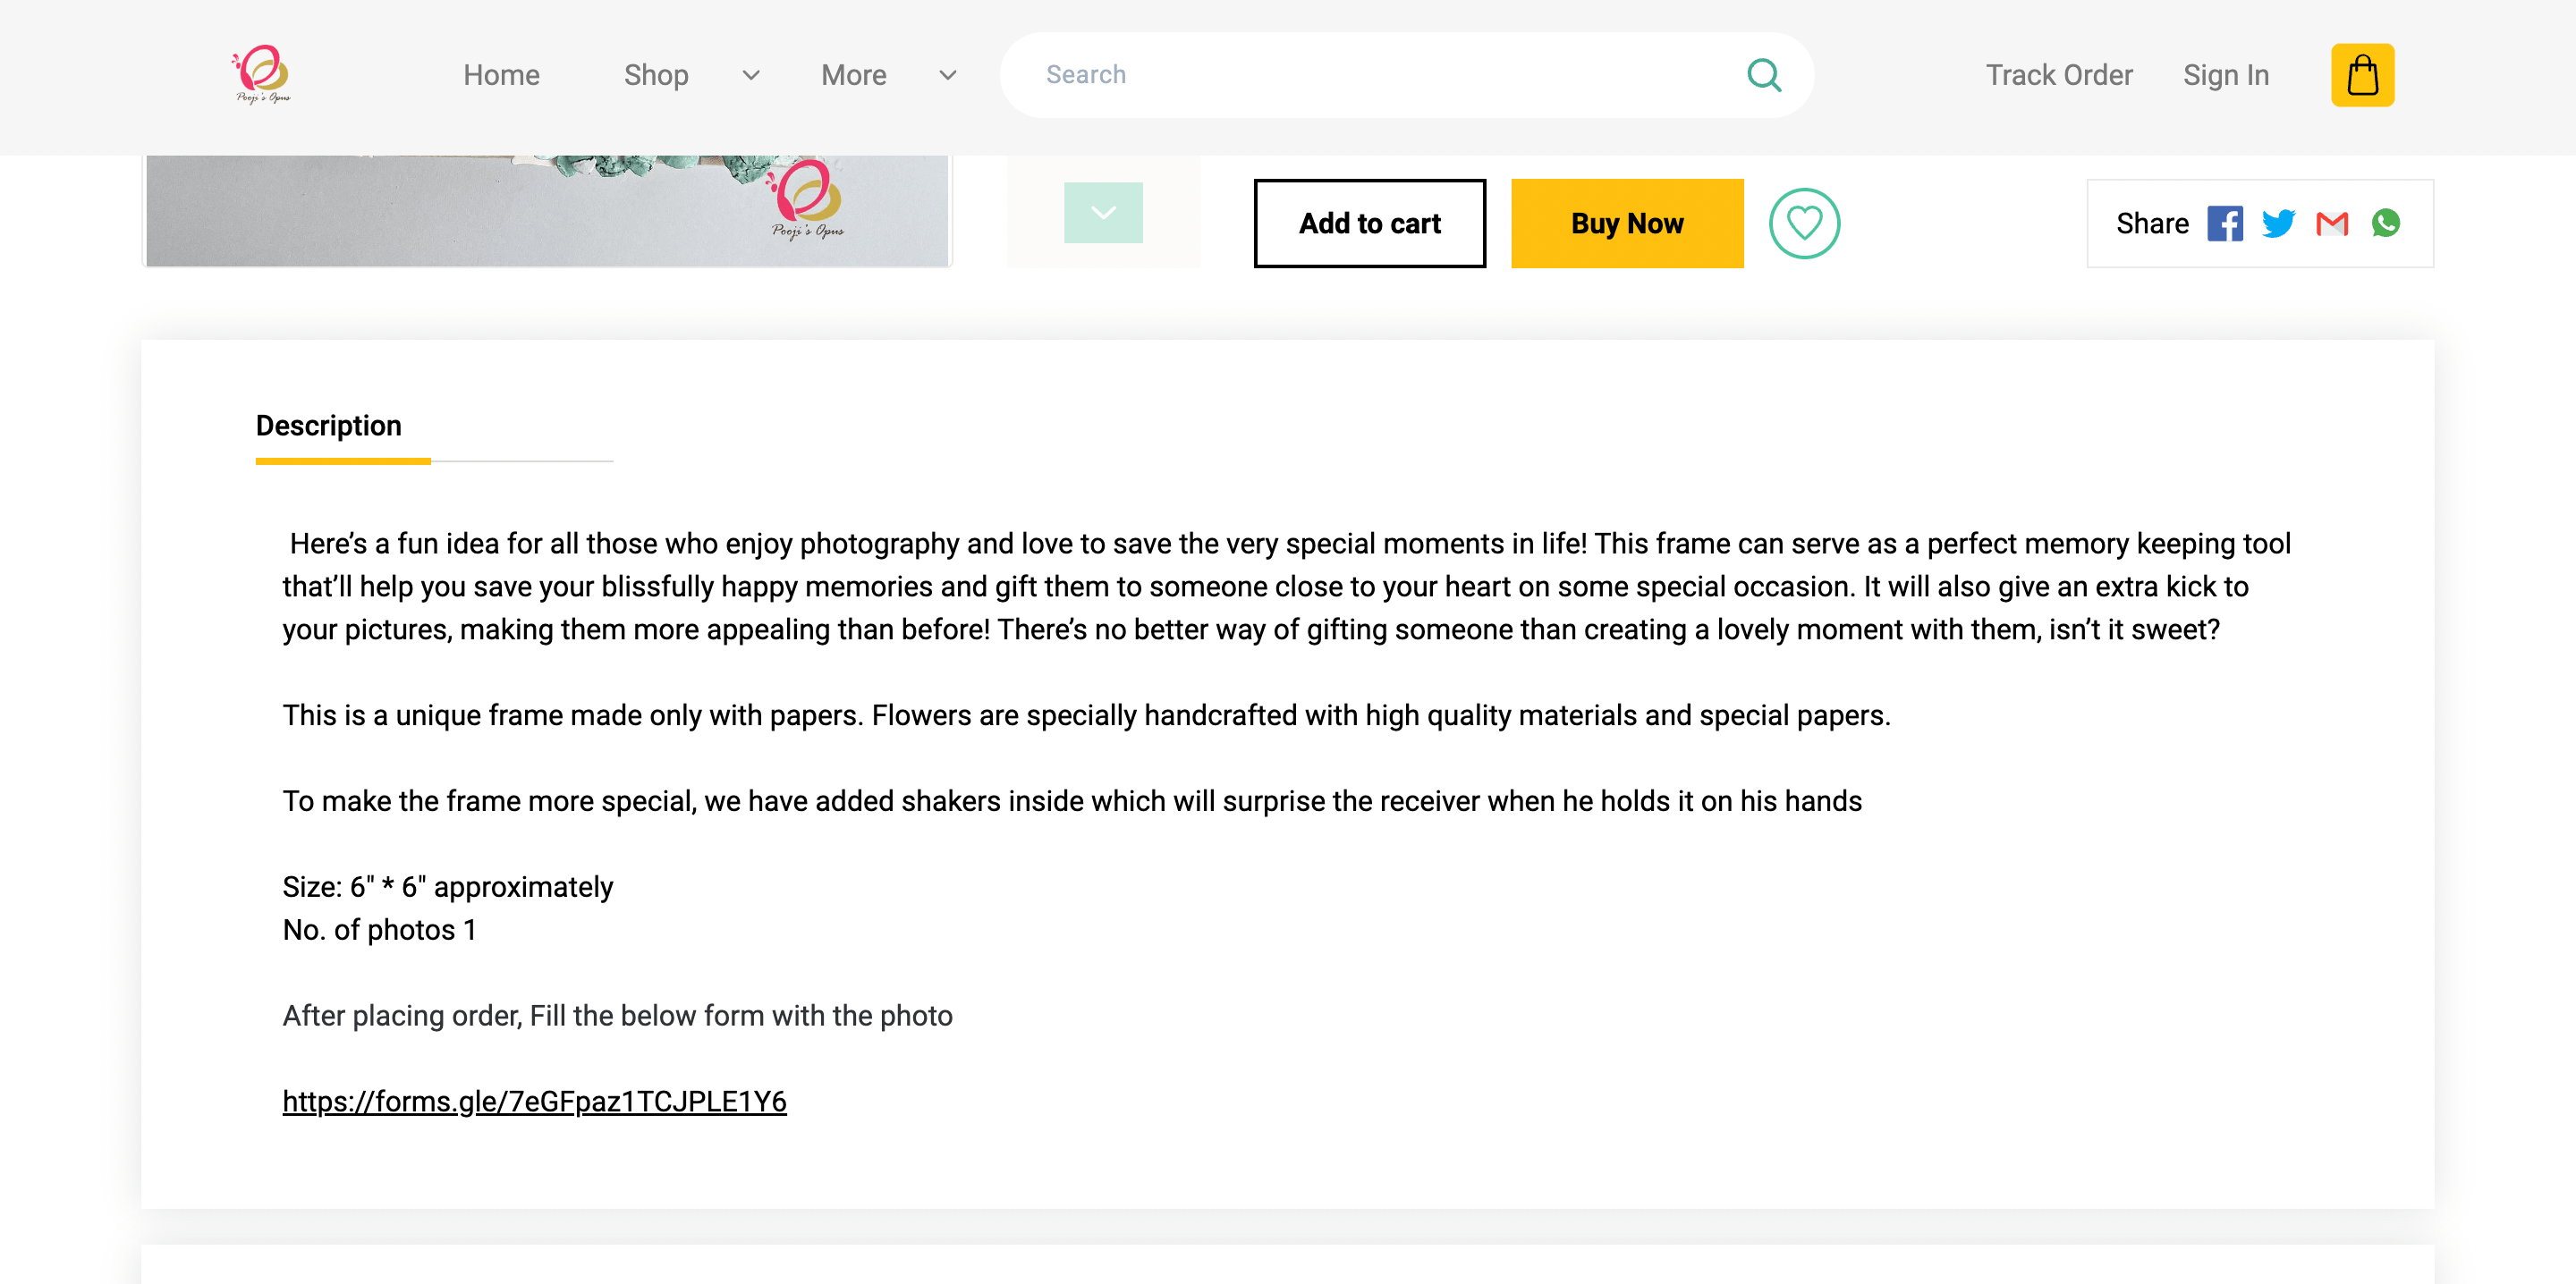Viewport: 2576px width, 1284px height.
Task: Add product to wishlist with heart icon
Action: point(1803,223)
